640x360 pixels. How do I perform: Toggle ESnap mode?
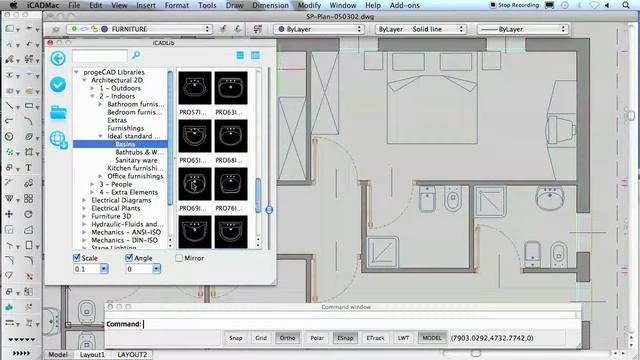tap(345, 338)
